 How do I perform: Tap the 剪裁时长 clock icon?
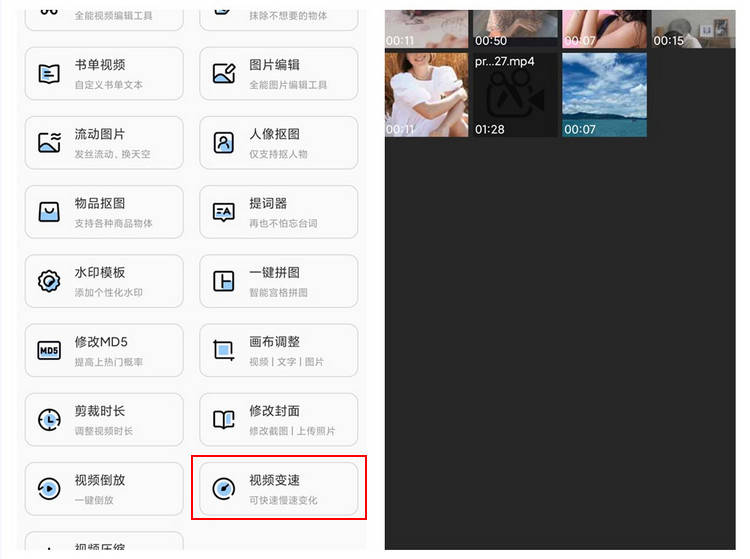49,419
